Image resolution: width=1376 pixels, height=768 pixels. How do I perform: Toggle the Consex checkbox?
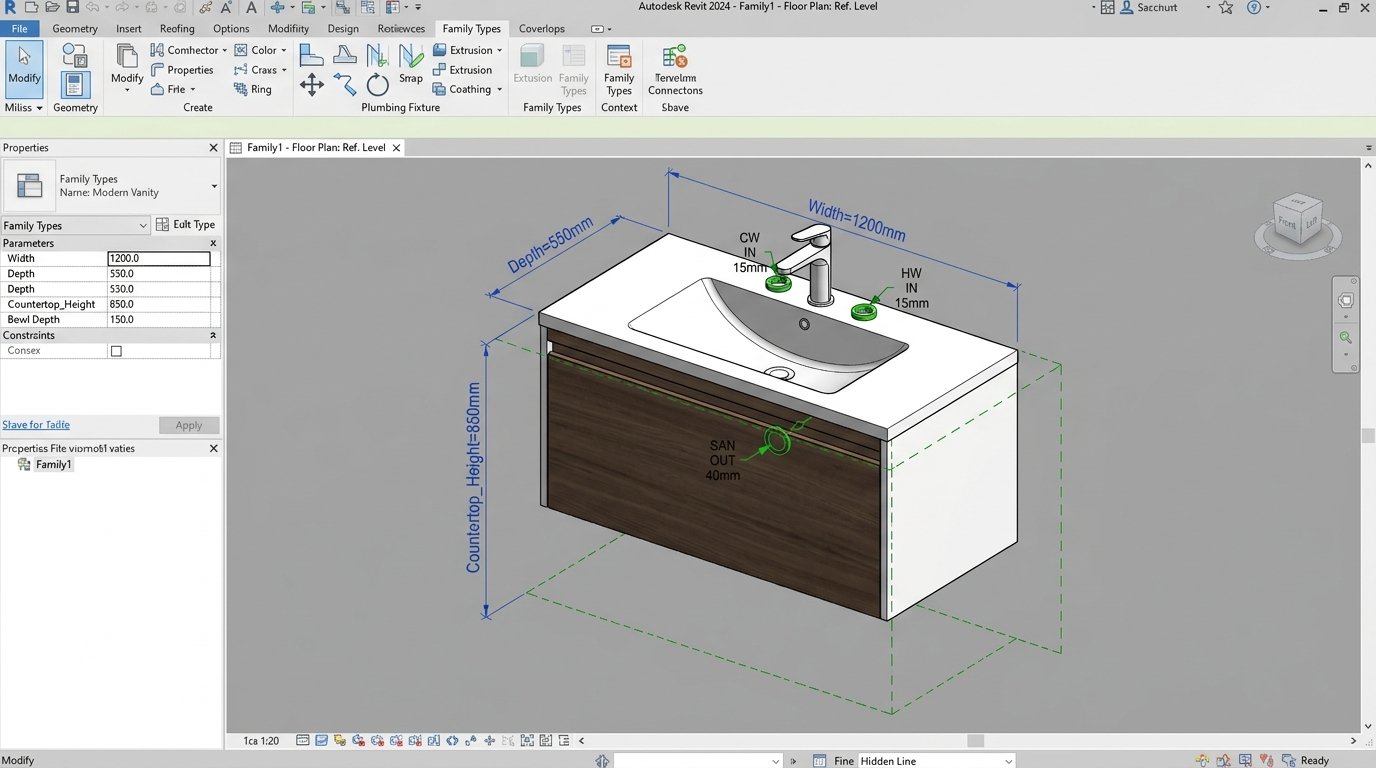[x=116, y=351]
